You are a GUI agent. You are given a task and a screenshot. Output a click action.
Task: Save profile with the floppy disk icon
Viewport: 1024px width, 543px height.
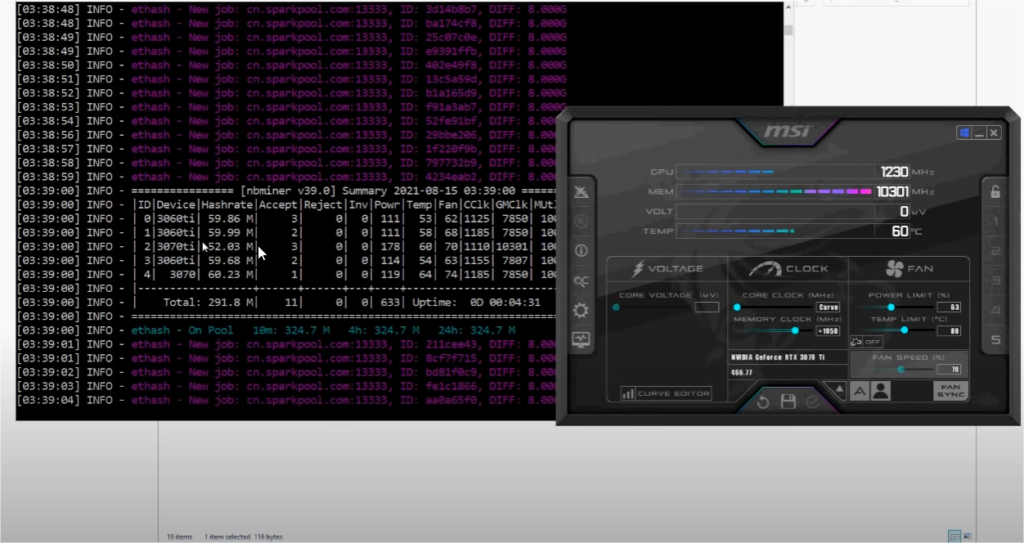pos(788,401)
